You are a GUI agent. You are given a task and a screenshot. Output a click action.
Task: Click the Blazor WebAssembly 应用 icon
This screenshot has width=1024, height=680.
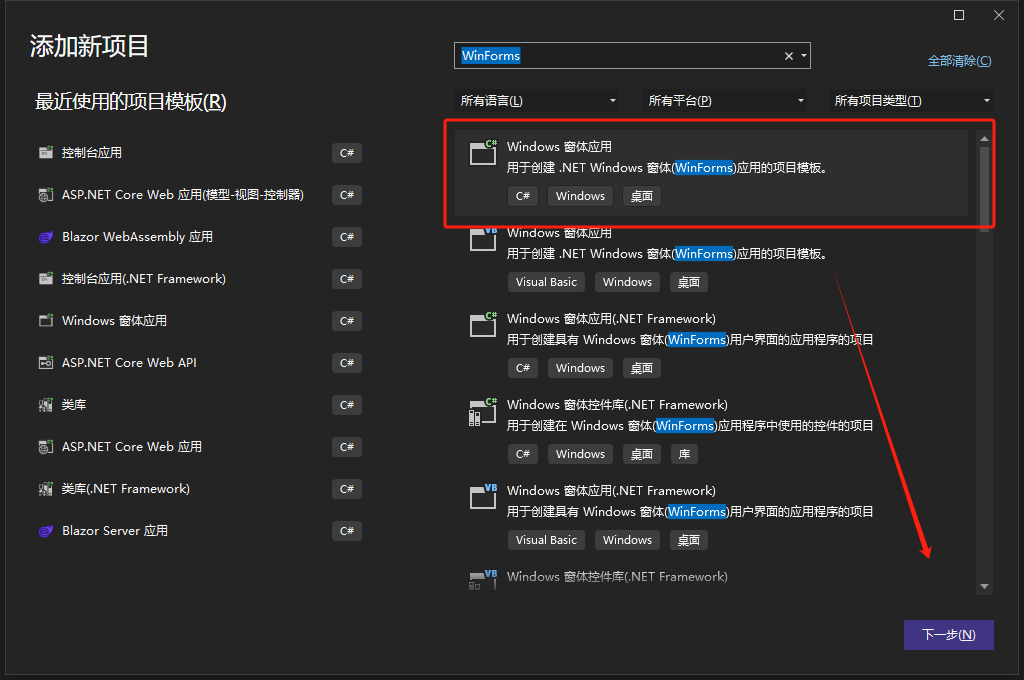pos(46,237)
